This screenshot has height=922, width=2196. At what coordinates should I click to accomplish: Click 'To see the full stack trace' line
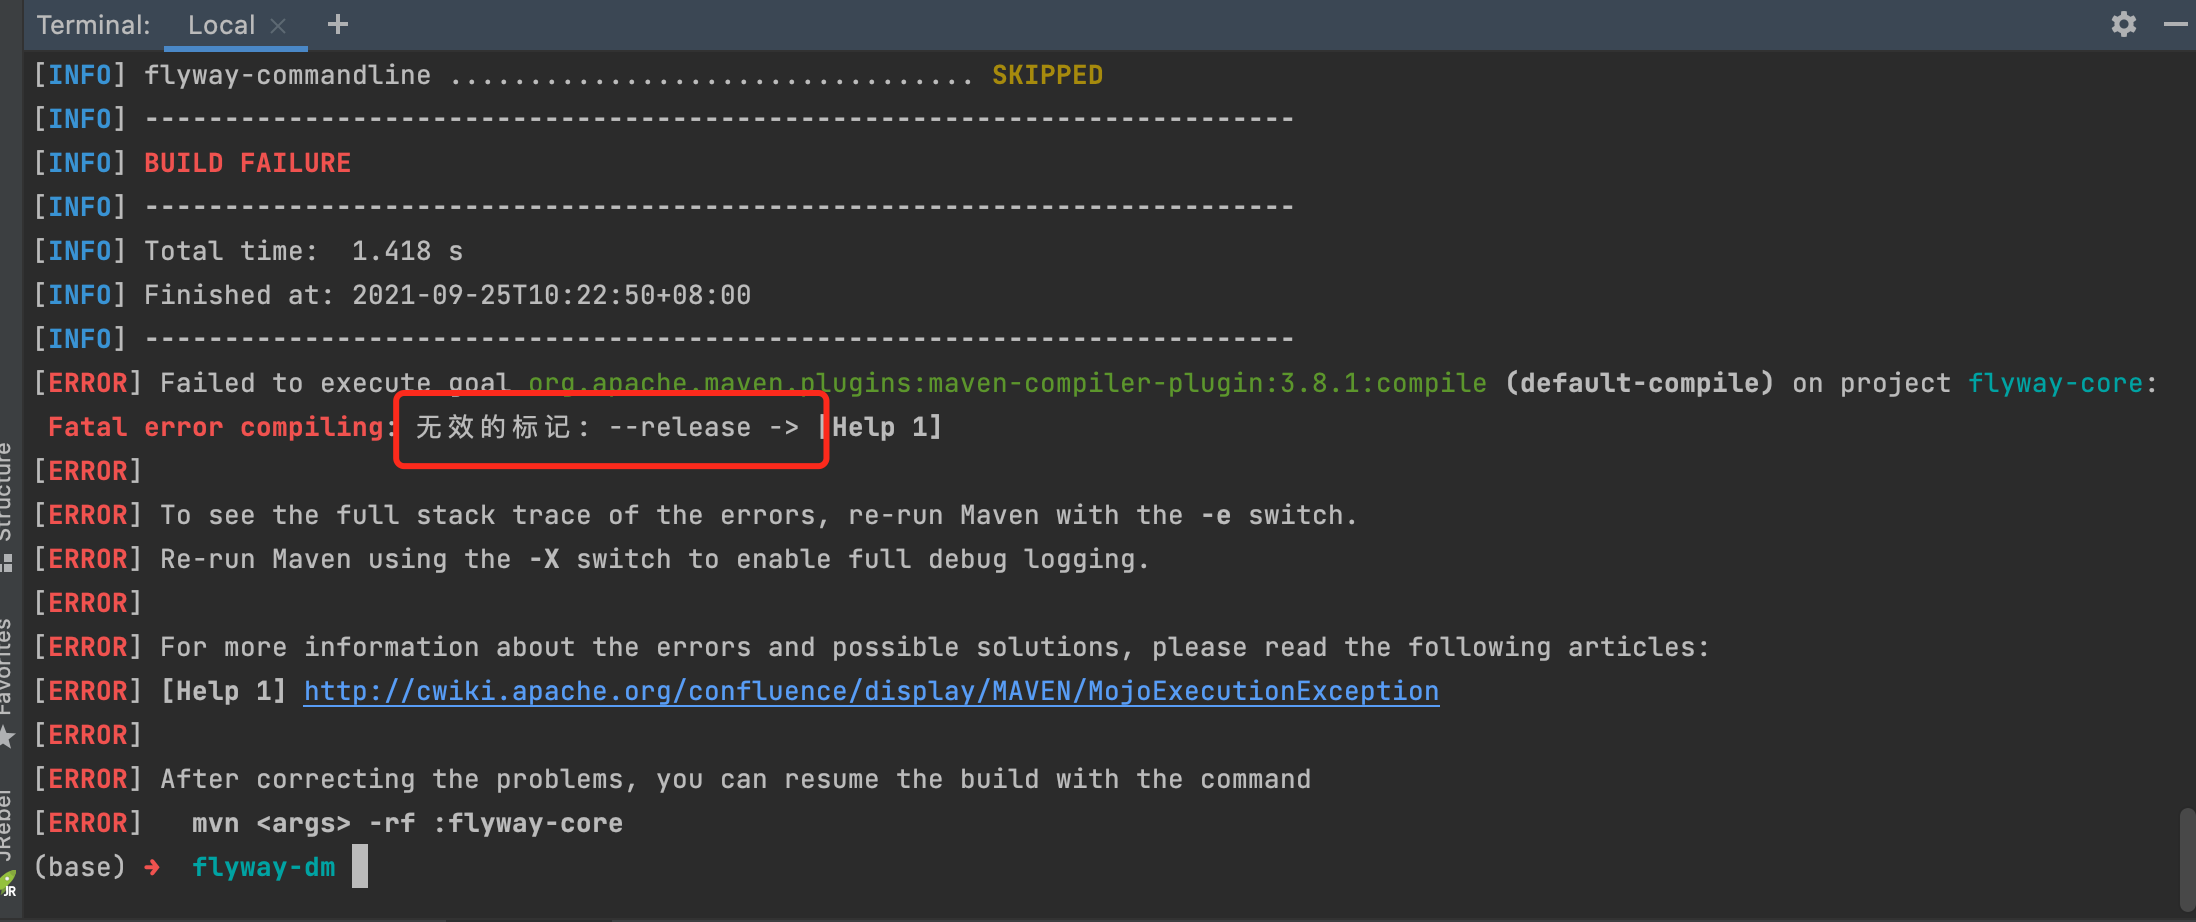758,515
